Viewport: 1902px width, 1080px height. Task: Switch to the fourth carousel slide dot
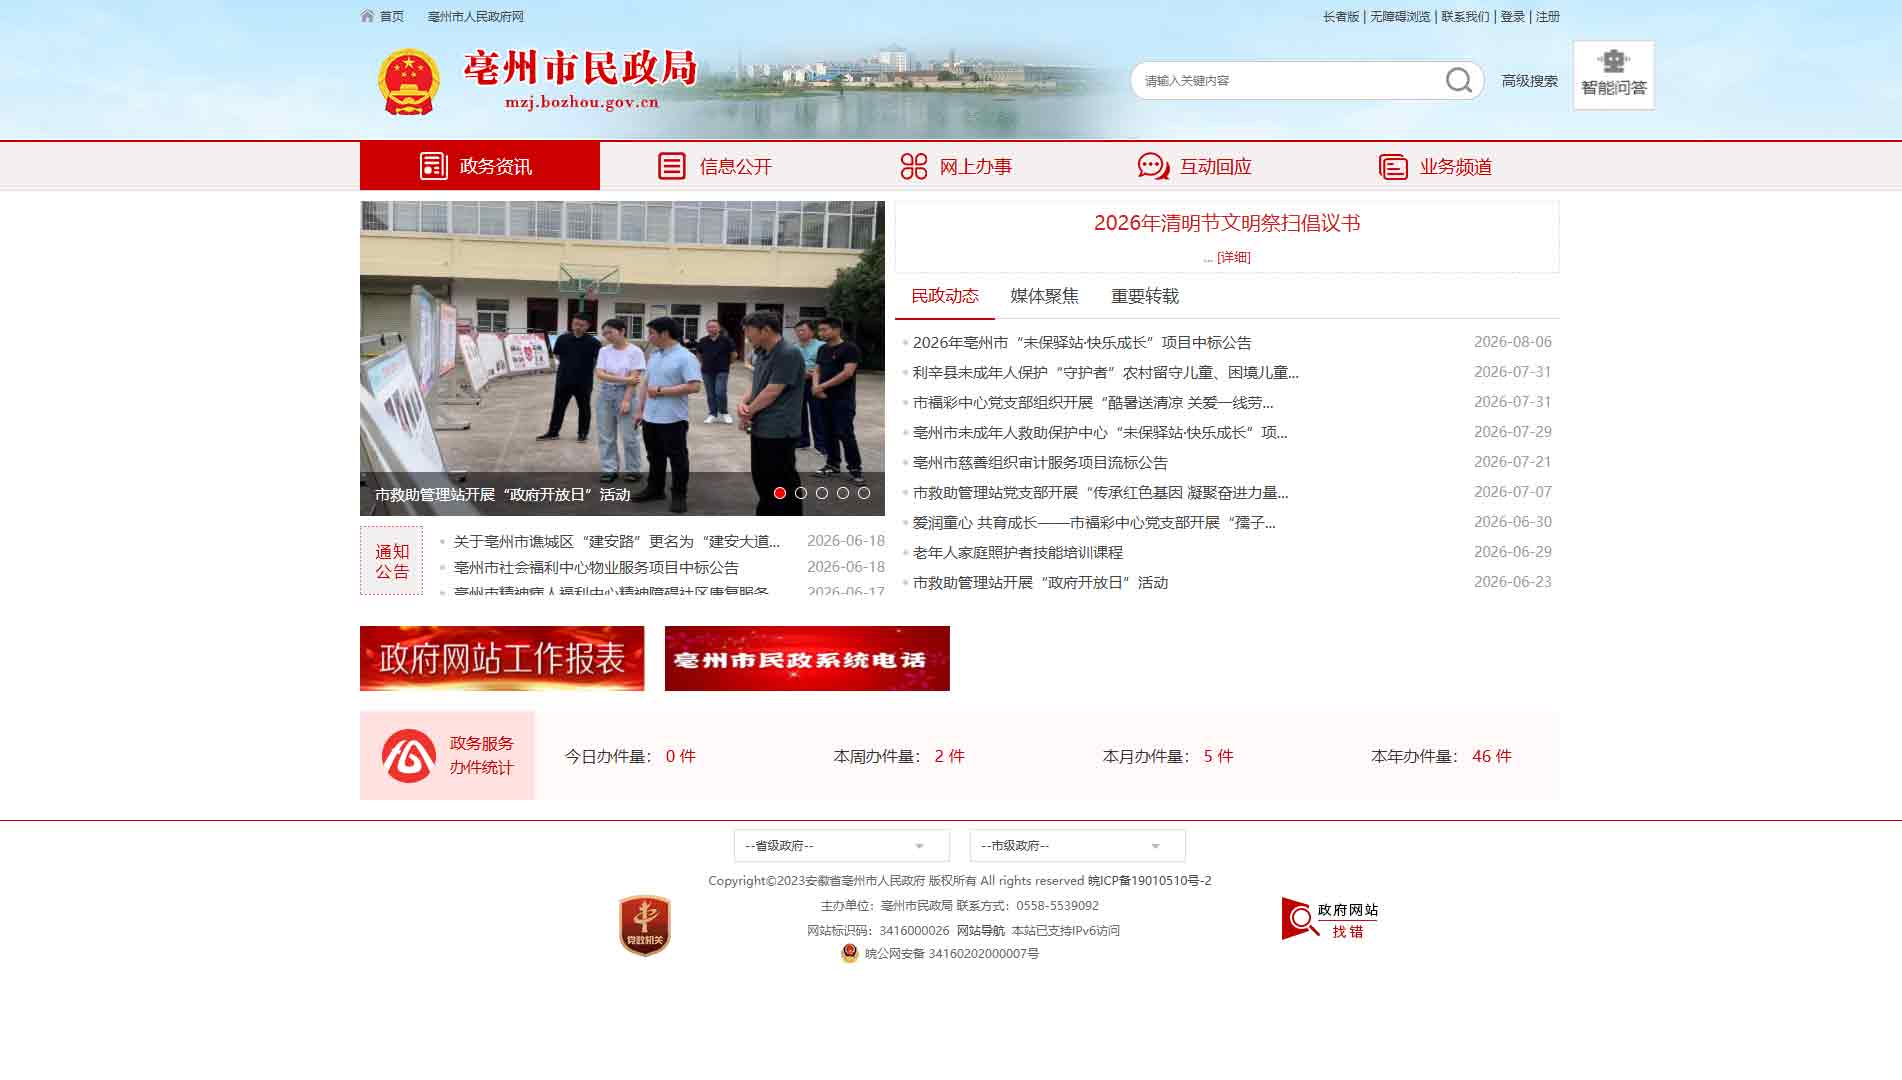coord(843,493)
